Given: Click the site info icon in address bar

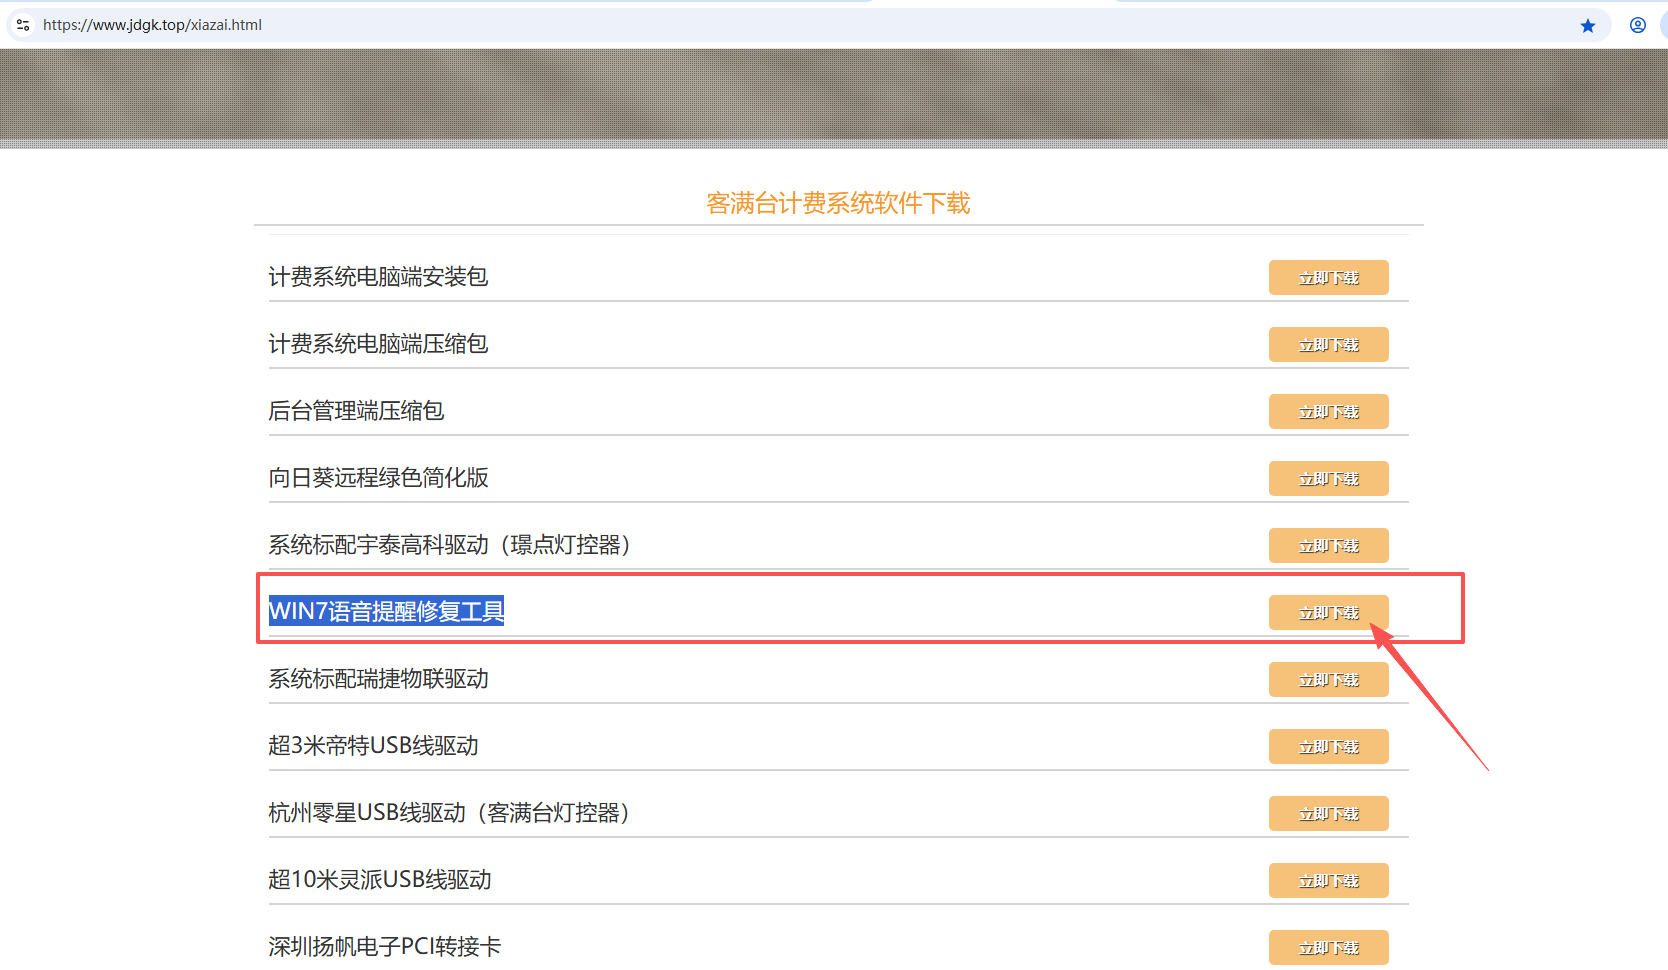Looking at the screenshot, I should [x=23, y=25].
